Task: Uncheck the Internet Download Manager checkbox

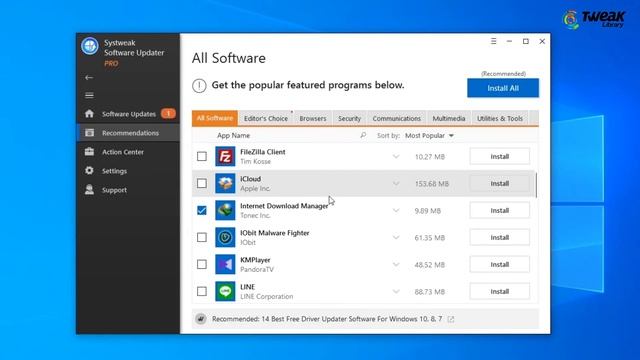Action: pos(202,210)
